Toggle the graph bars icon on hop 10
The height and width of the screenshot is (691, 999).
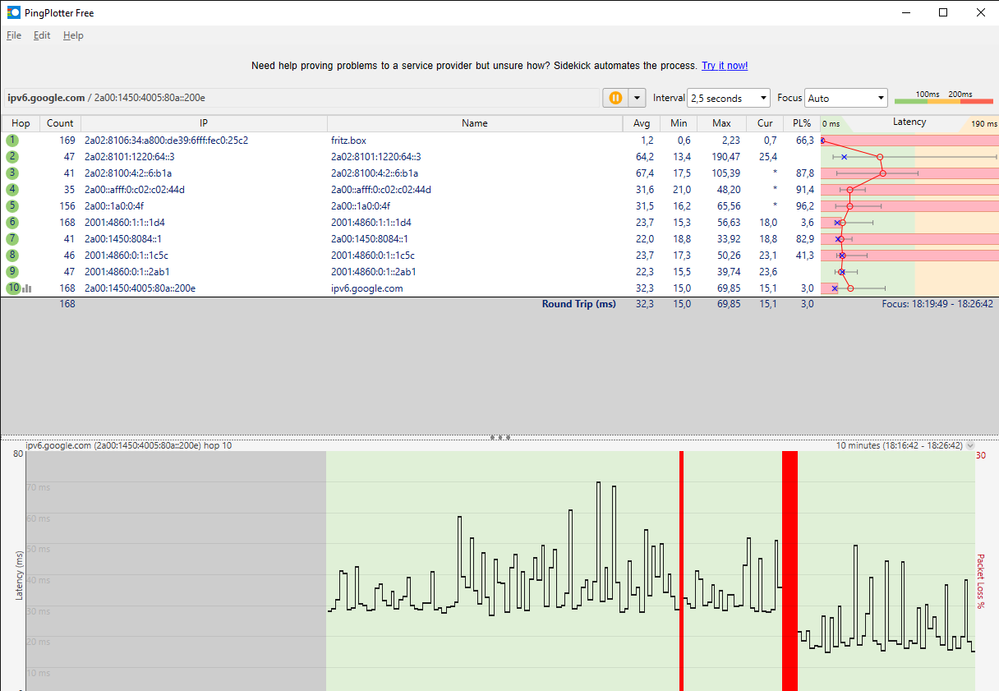pyautogui.click(x=27, y=289)
